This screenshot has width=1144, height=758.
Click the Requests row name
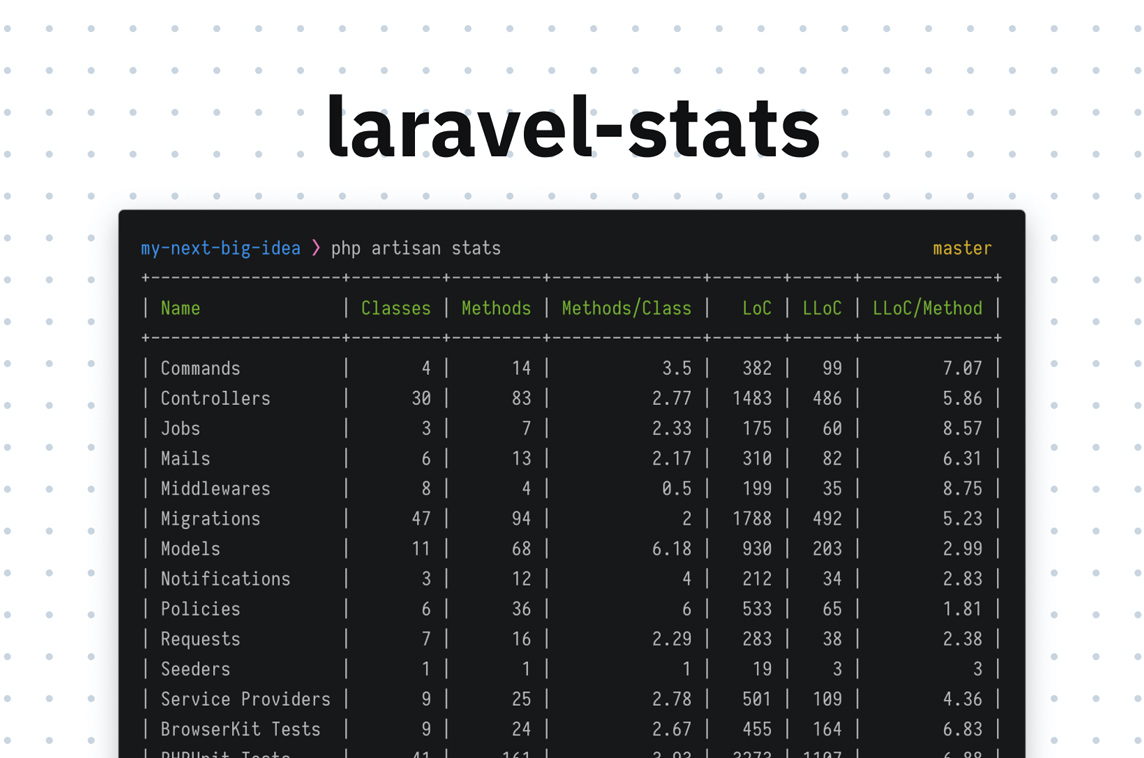(x=201, y=639)
